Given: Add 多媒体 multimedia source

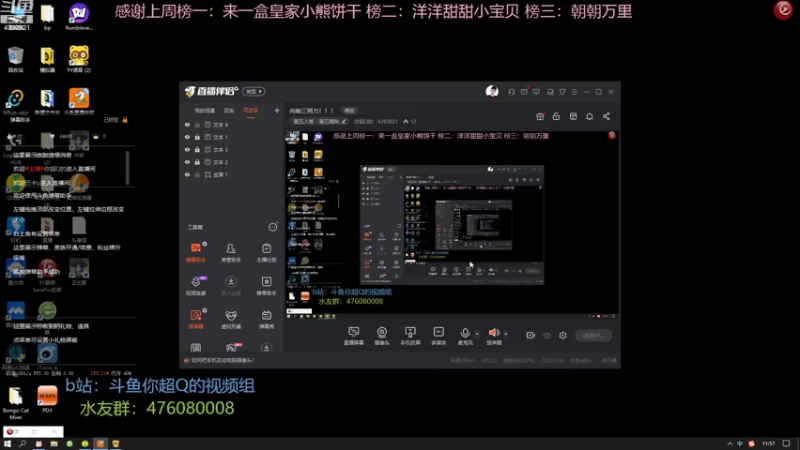Looking at the screenshot, I should 438,336.
